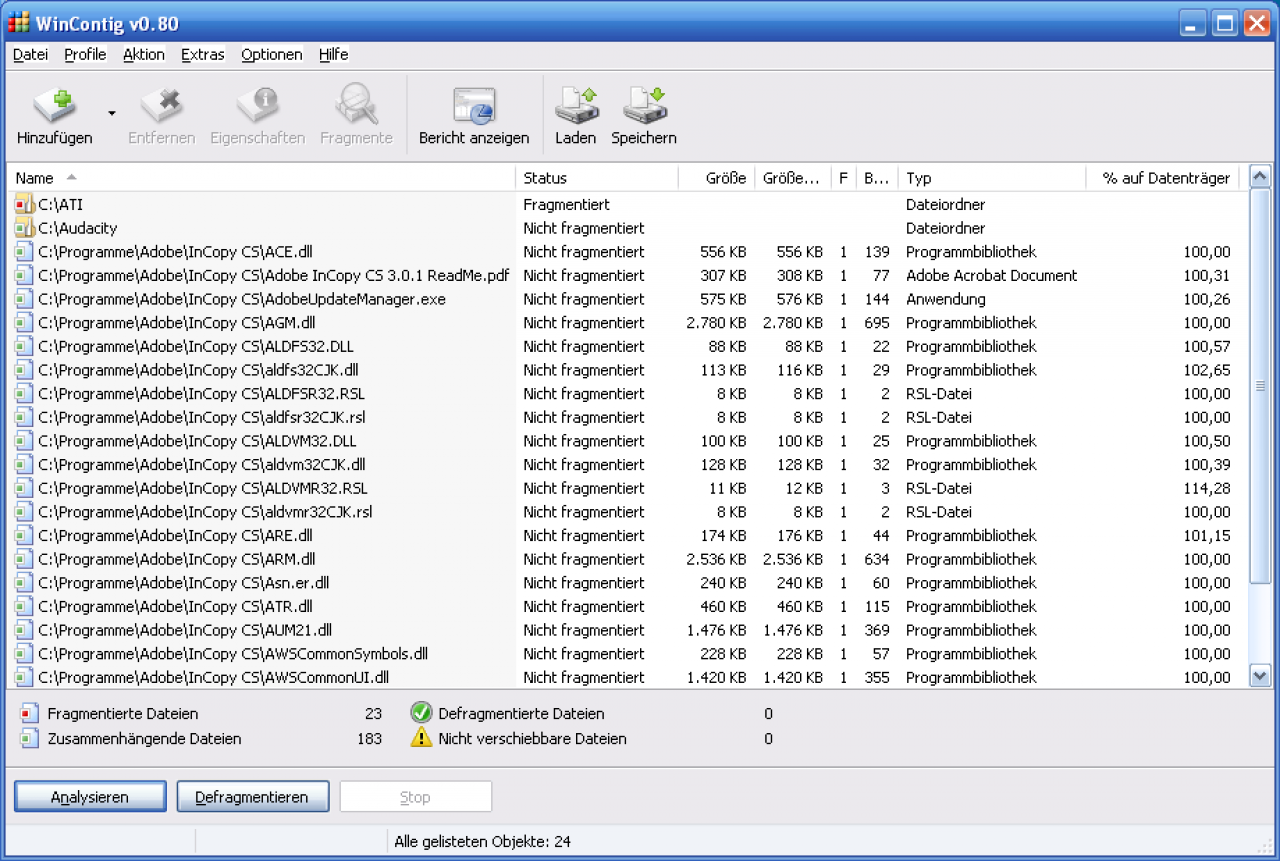Click the icon of AdobeUpdateManager.exe
Image resolution: width=1280 pixels, height=861 pixels.
(x=25, y=299)
